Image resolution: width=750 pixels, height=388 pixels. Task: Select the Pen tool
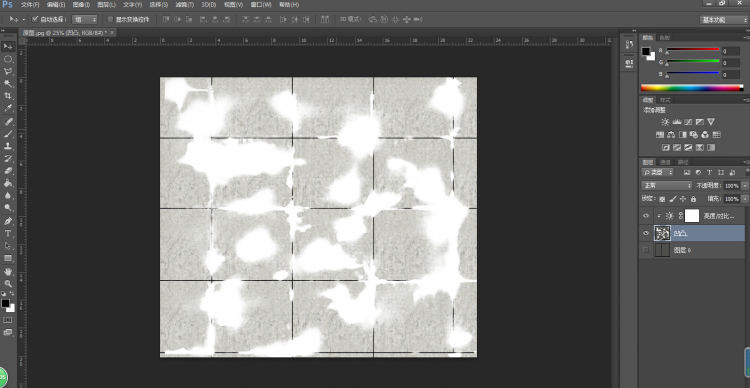[x=8, y=221]
